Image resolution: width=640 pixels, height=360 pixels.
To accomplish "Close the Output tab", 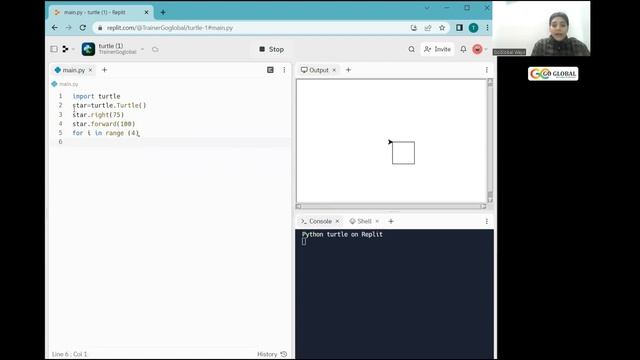I will (x=334, y=70).
